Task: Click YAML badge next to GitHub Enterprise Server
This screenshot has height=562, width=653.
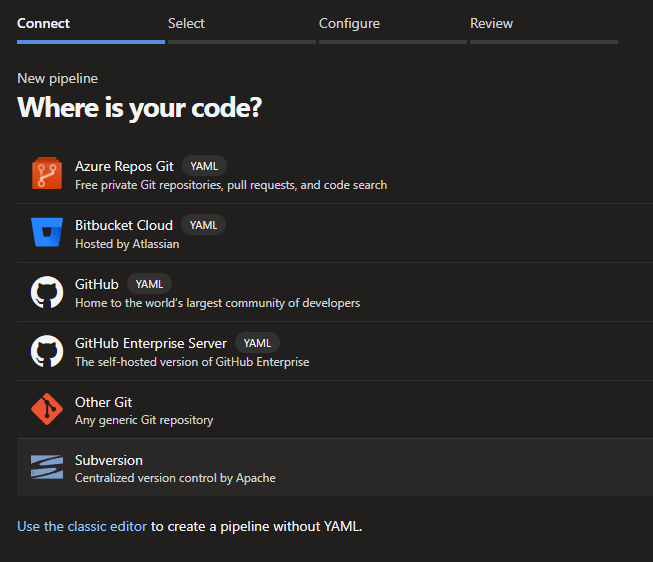Action: click(257, 343)
